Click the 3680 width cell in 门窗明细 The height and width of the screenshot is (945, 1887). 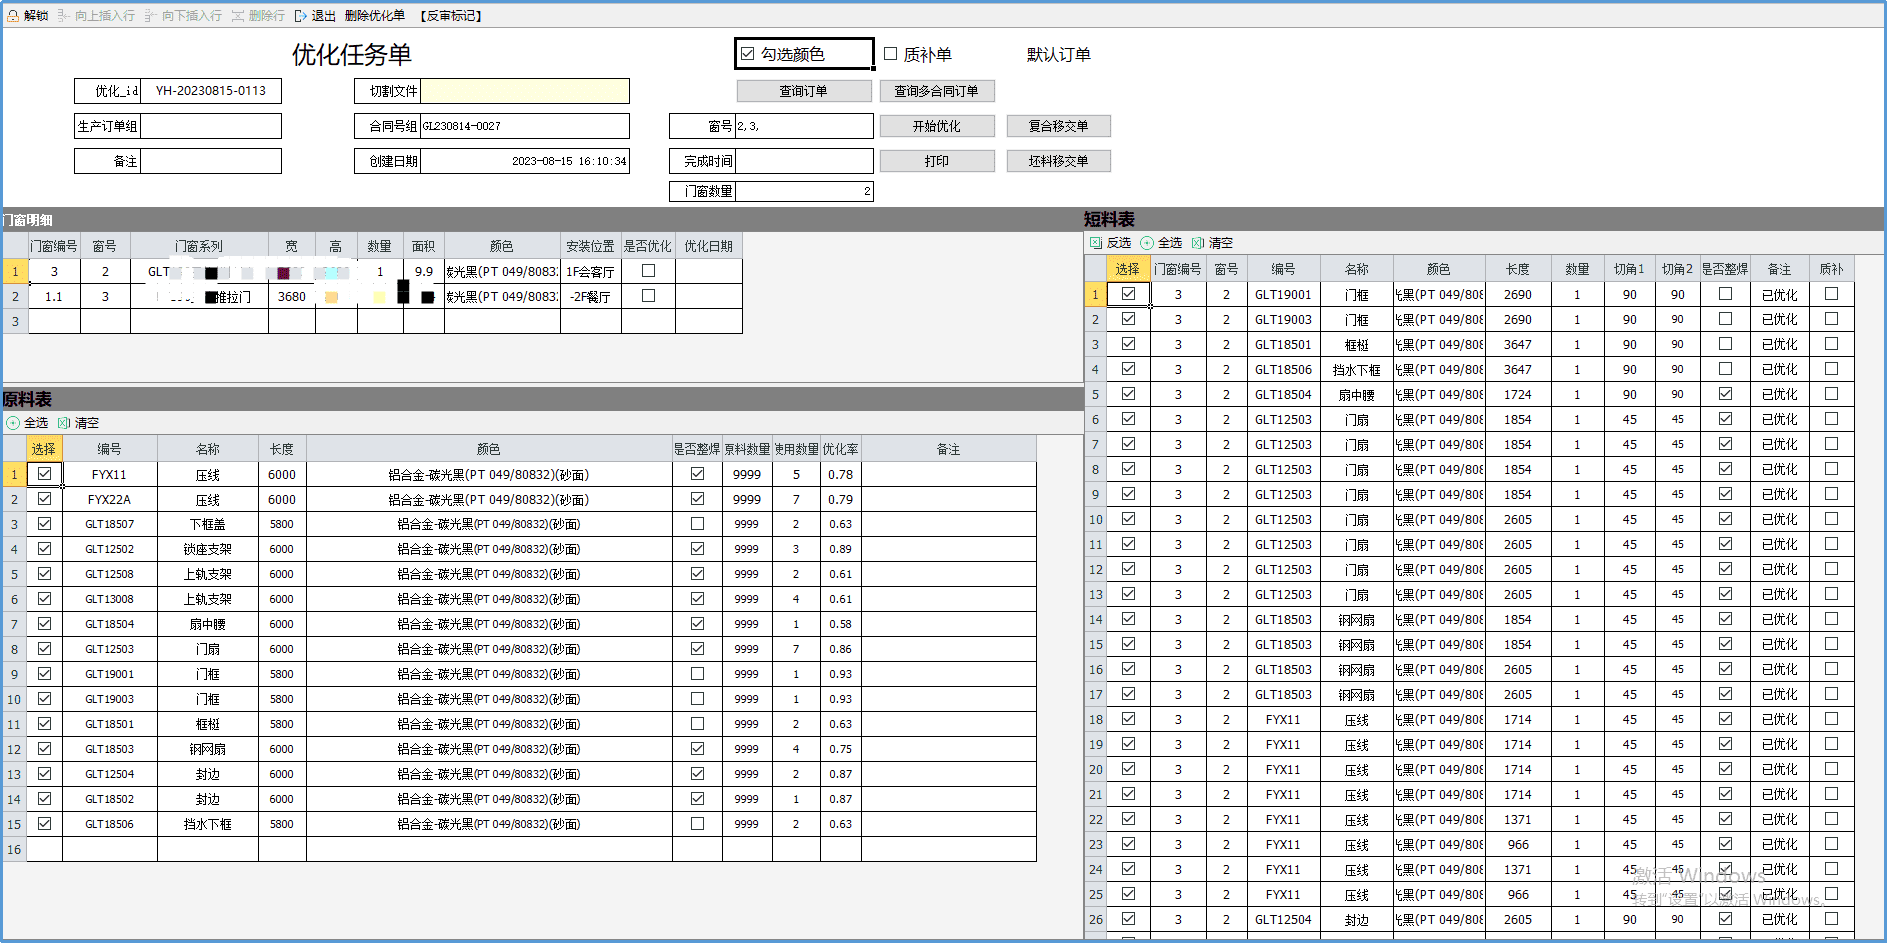coord(292,297)
